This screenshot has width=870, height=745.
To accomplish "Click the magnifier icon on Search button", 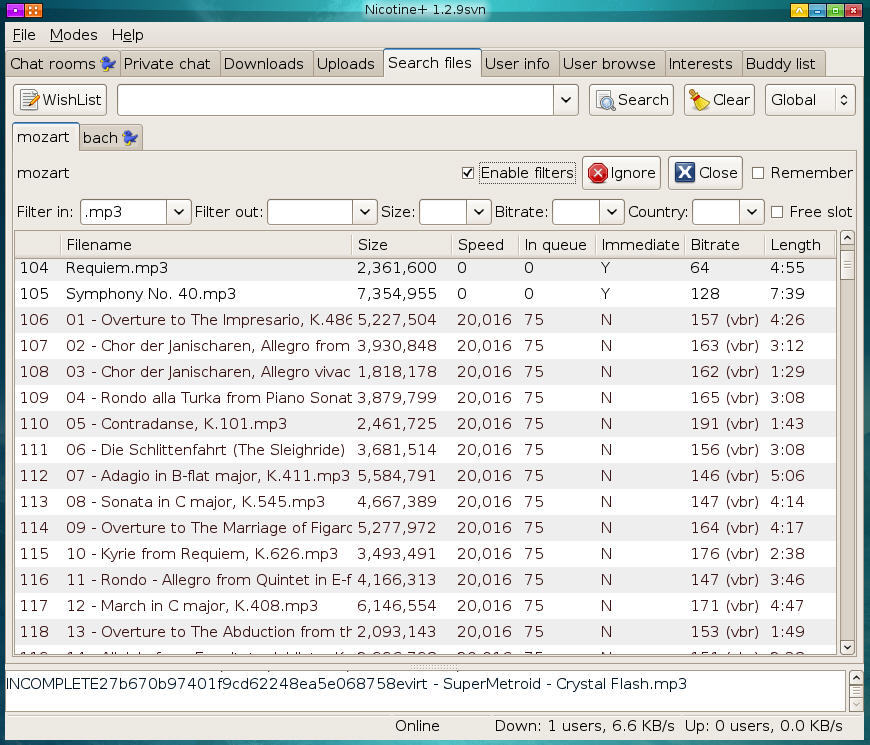I will click(607, 99).
